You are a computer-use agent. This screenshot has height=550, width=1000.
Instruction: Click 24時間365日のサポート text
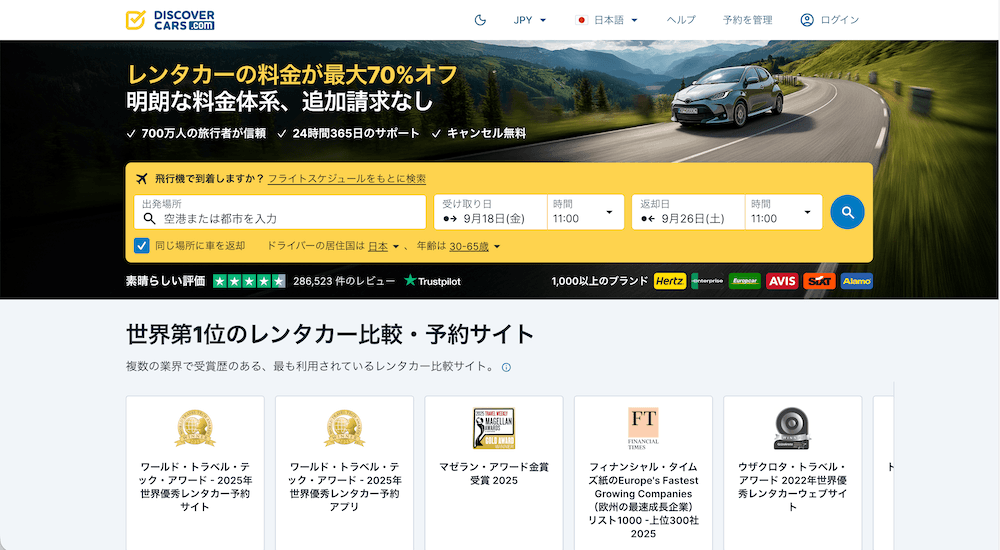click(x=356, y=133)
